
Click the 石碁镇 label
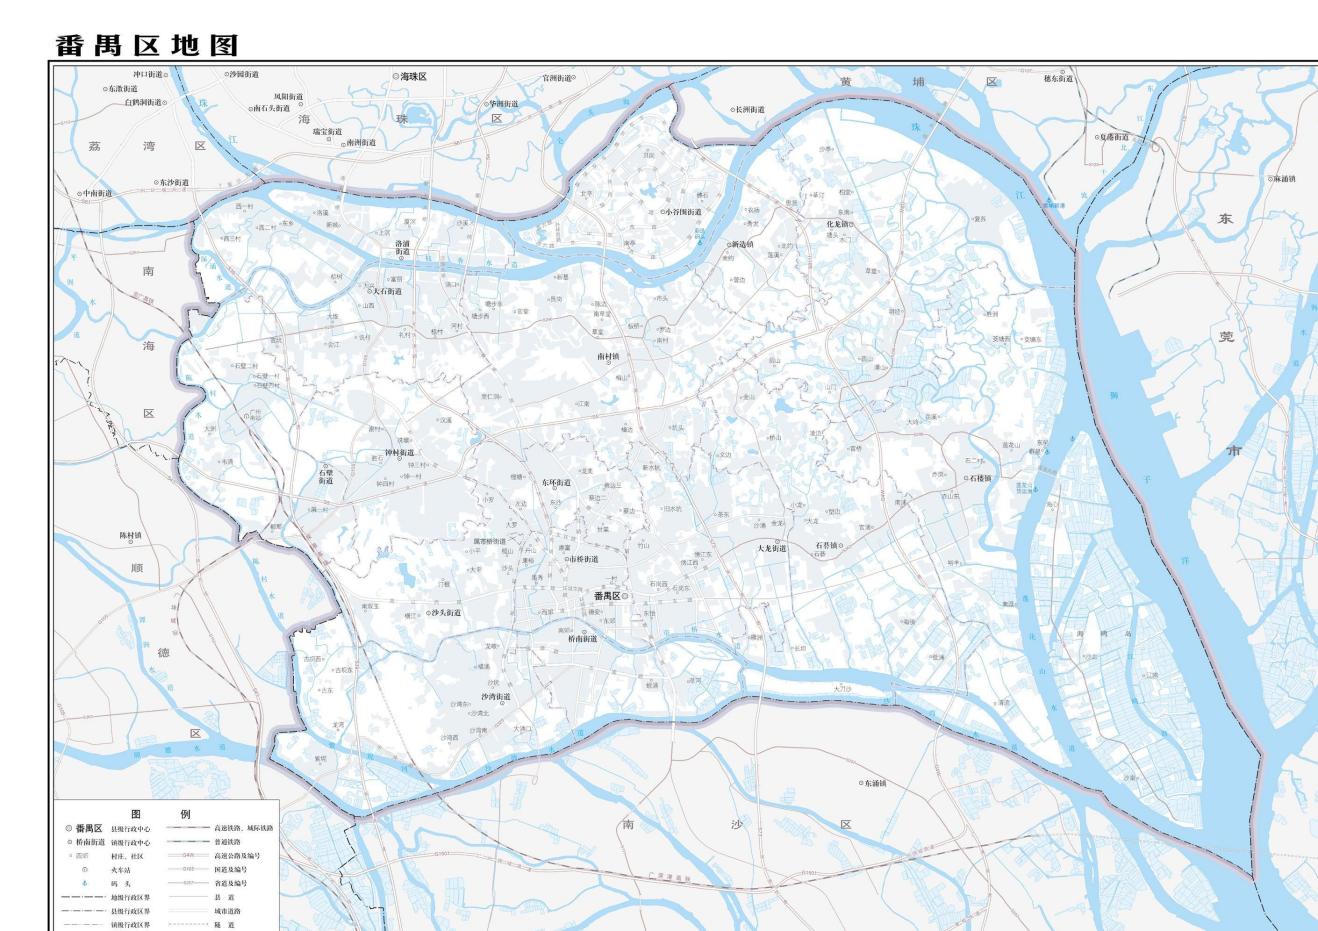pyautogui.click(x=827, y=546)
